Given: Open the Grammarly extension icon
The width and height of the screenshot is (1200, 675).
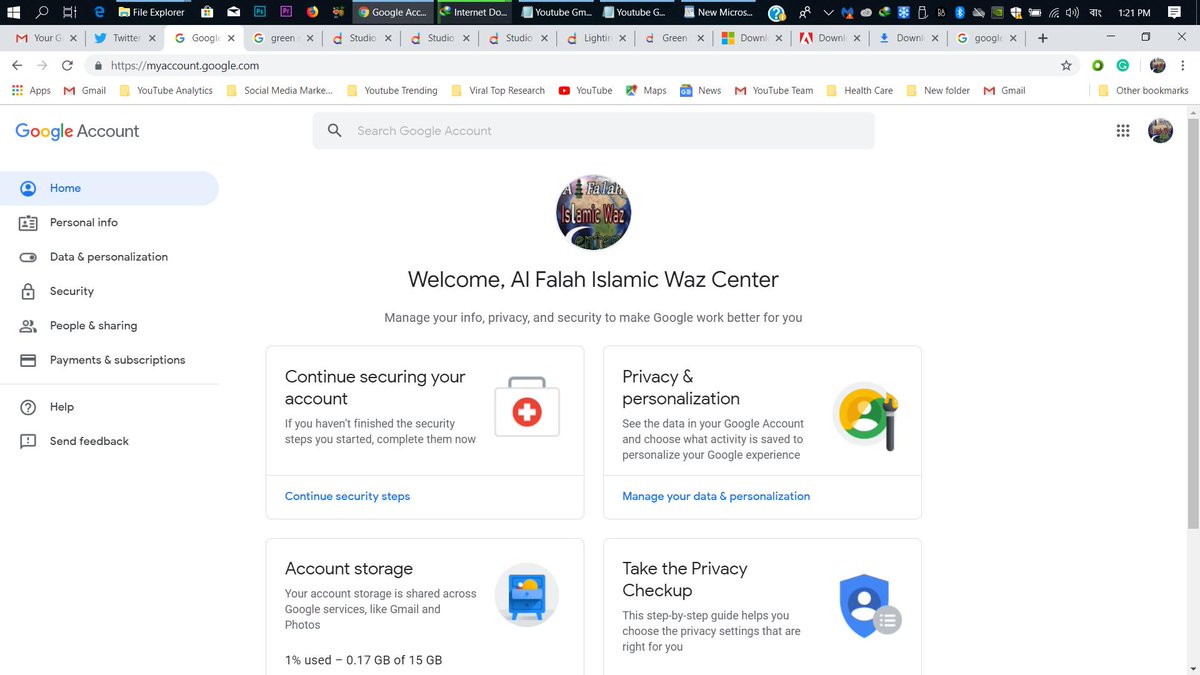Looking at the screenshot, I should pos(1123,65).
